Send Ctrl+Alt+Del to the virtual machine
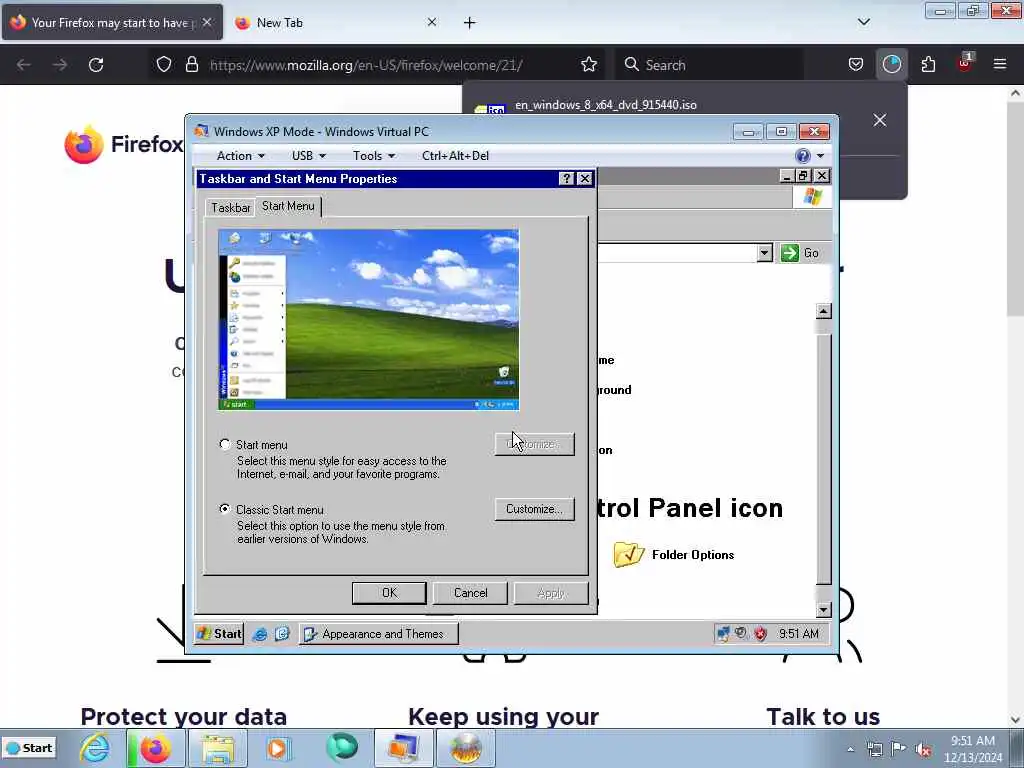Image resolution: width=1024 pixels, height=768 pixels. [455, 155]
